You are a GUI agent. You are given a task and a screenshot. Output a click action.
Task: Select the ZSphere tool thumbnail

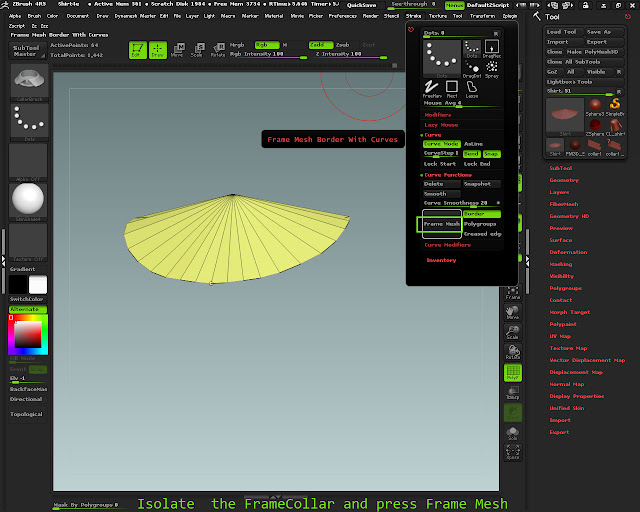595,127
